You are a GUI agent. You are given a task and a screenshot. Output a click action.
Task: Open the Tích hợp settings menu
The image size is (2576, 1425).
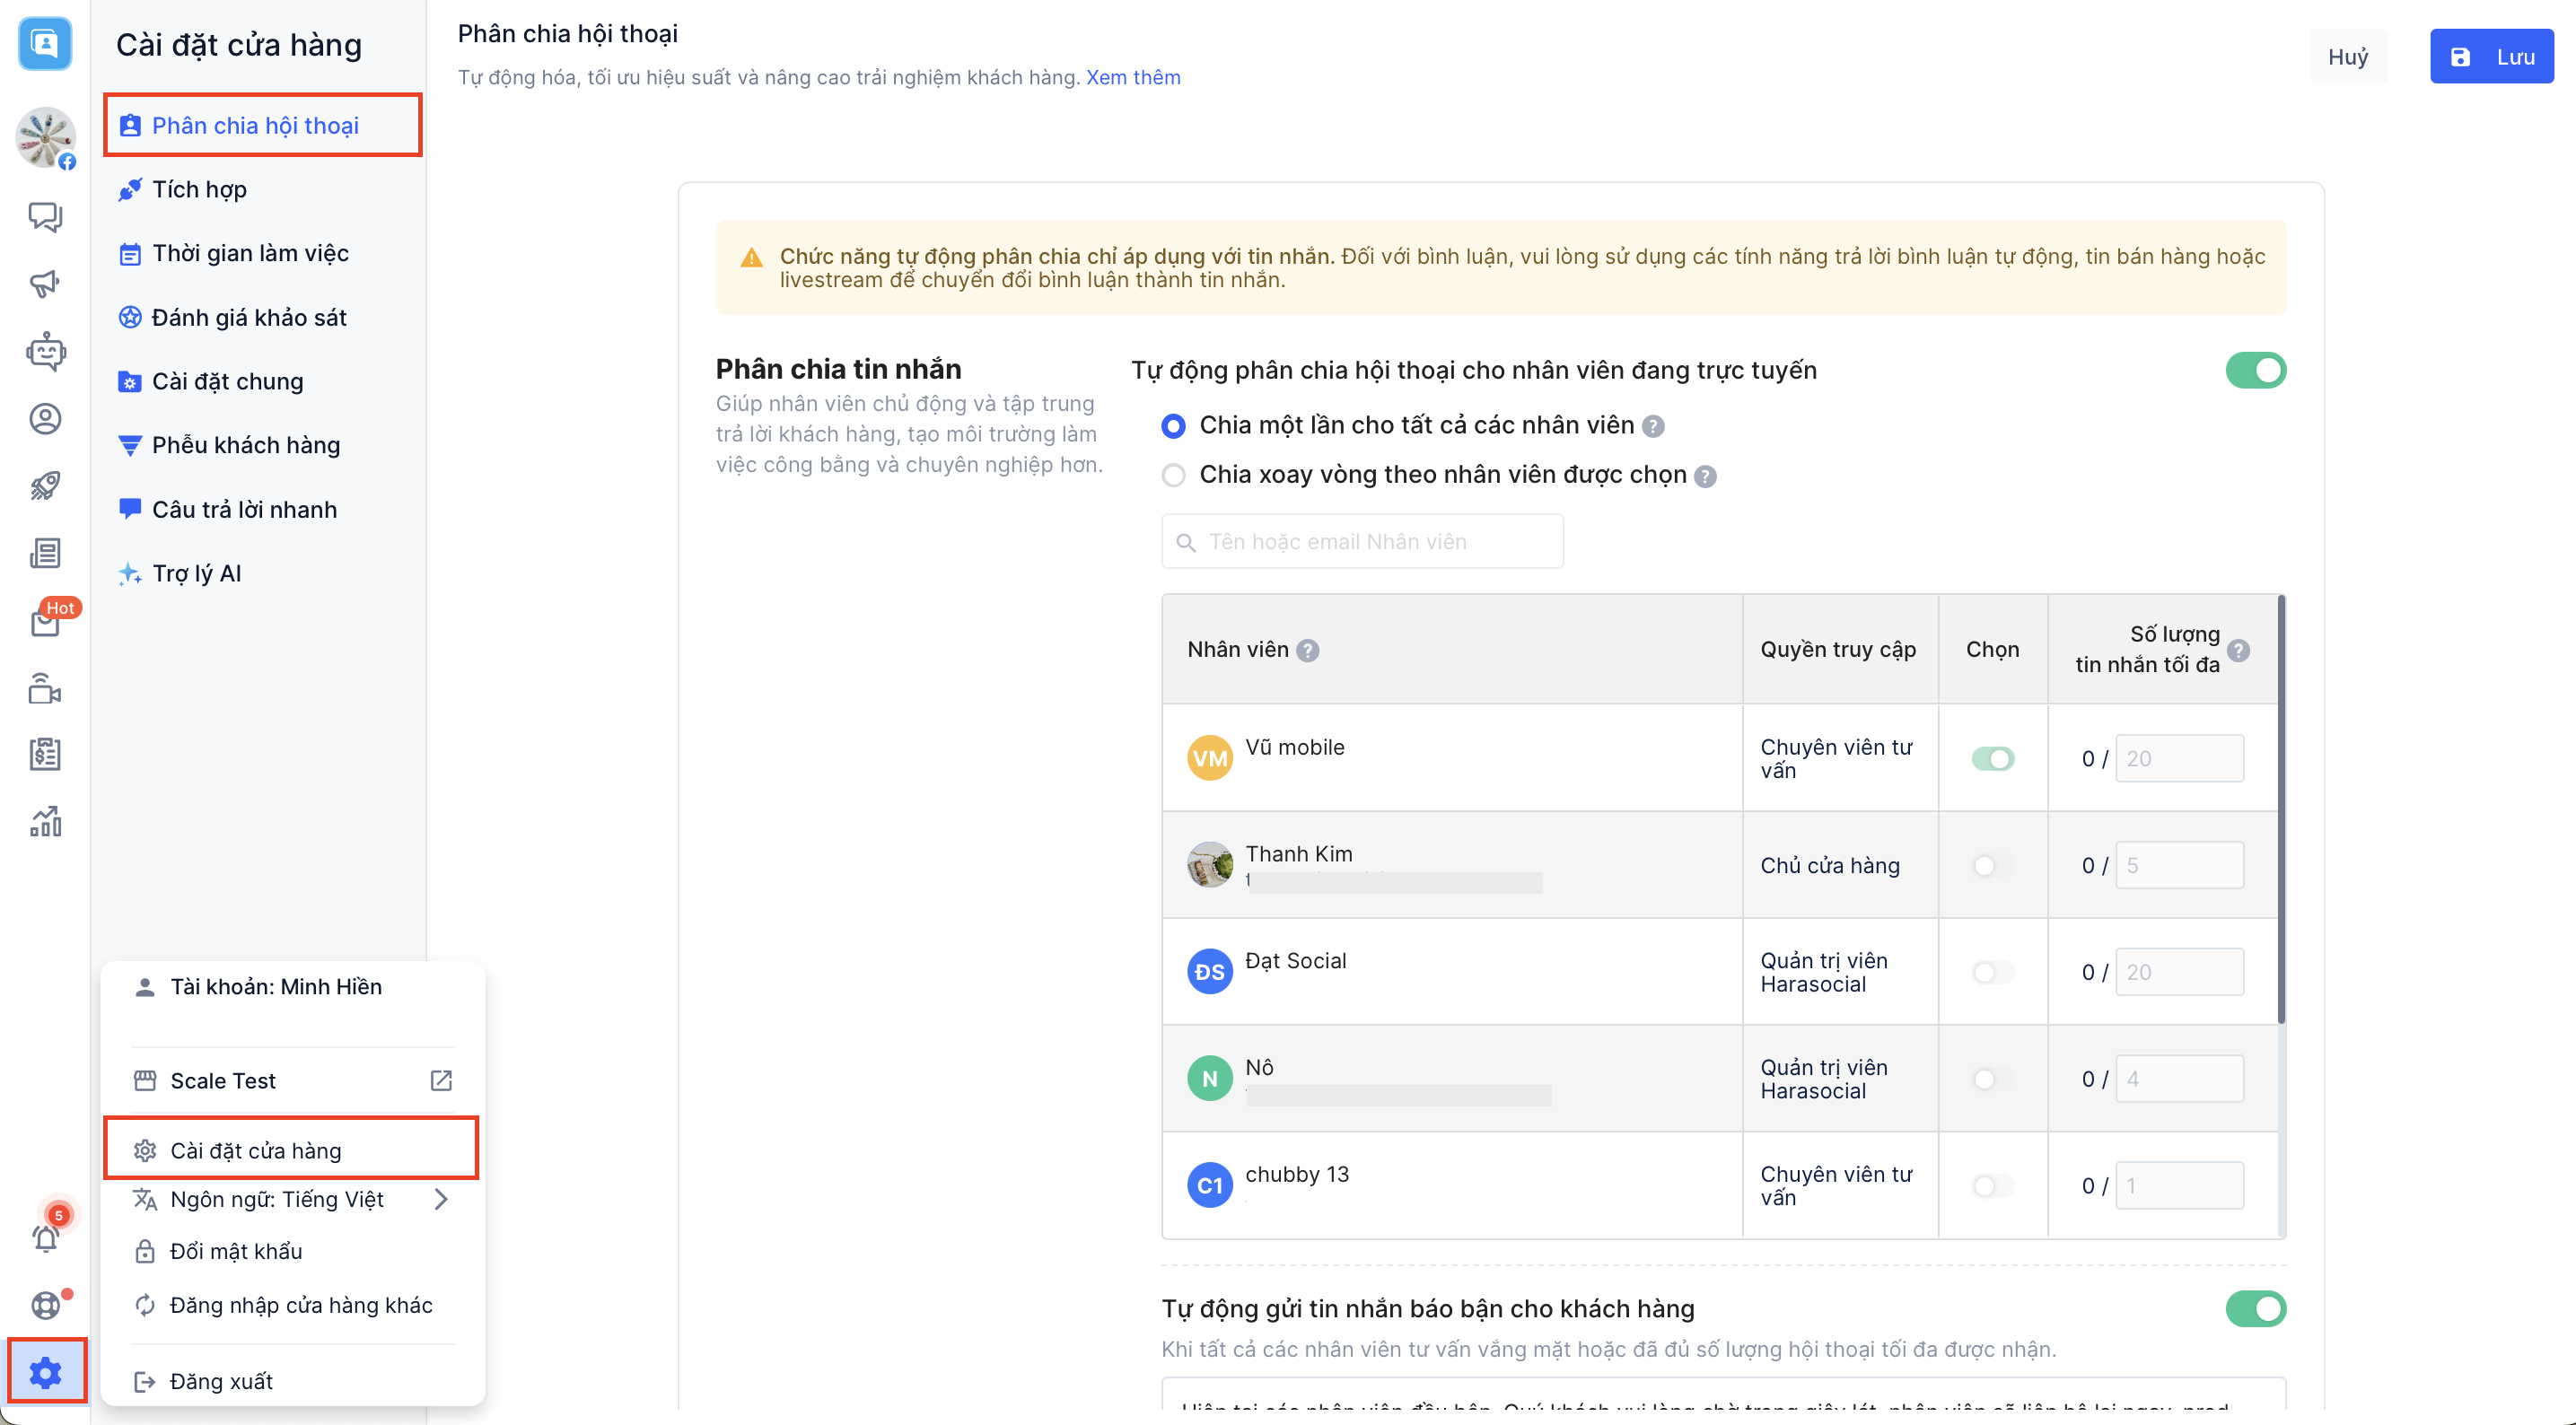[x=199, y=189]
